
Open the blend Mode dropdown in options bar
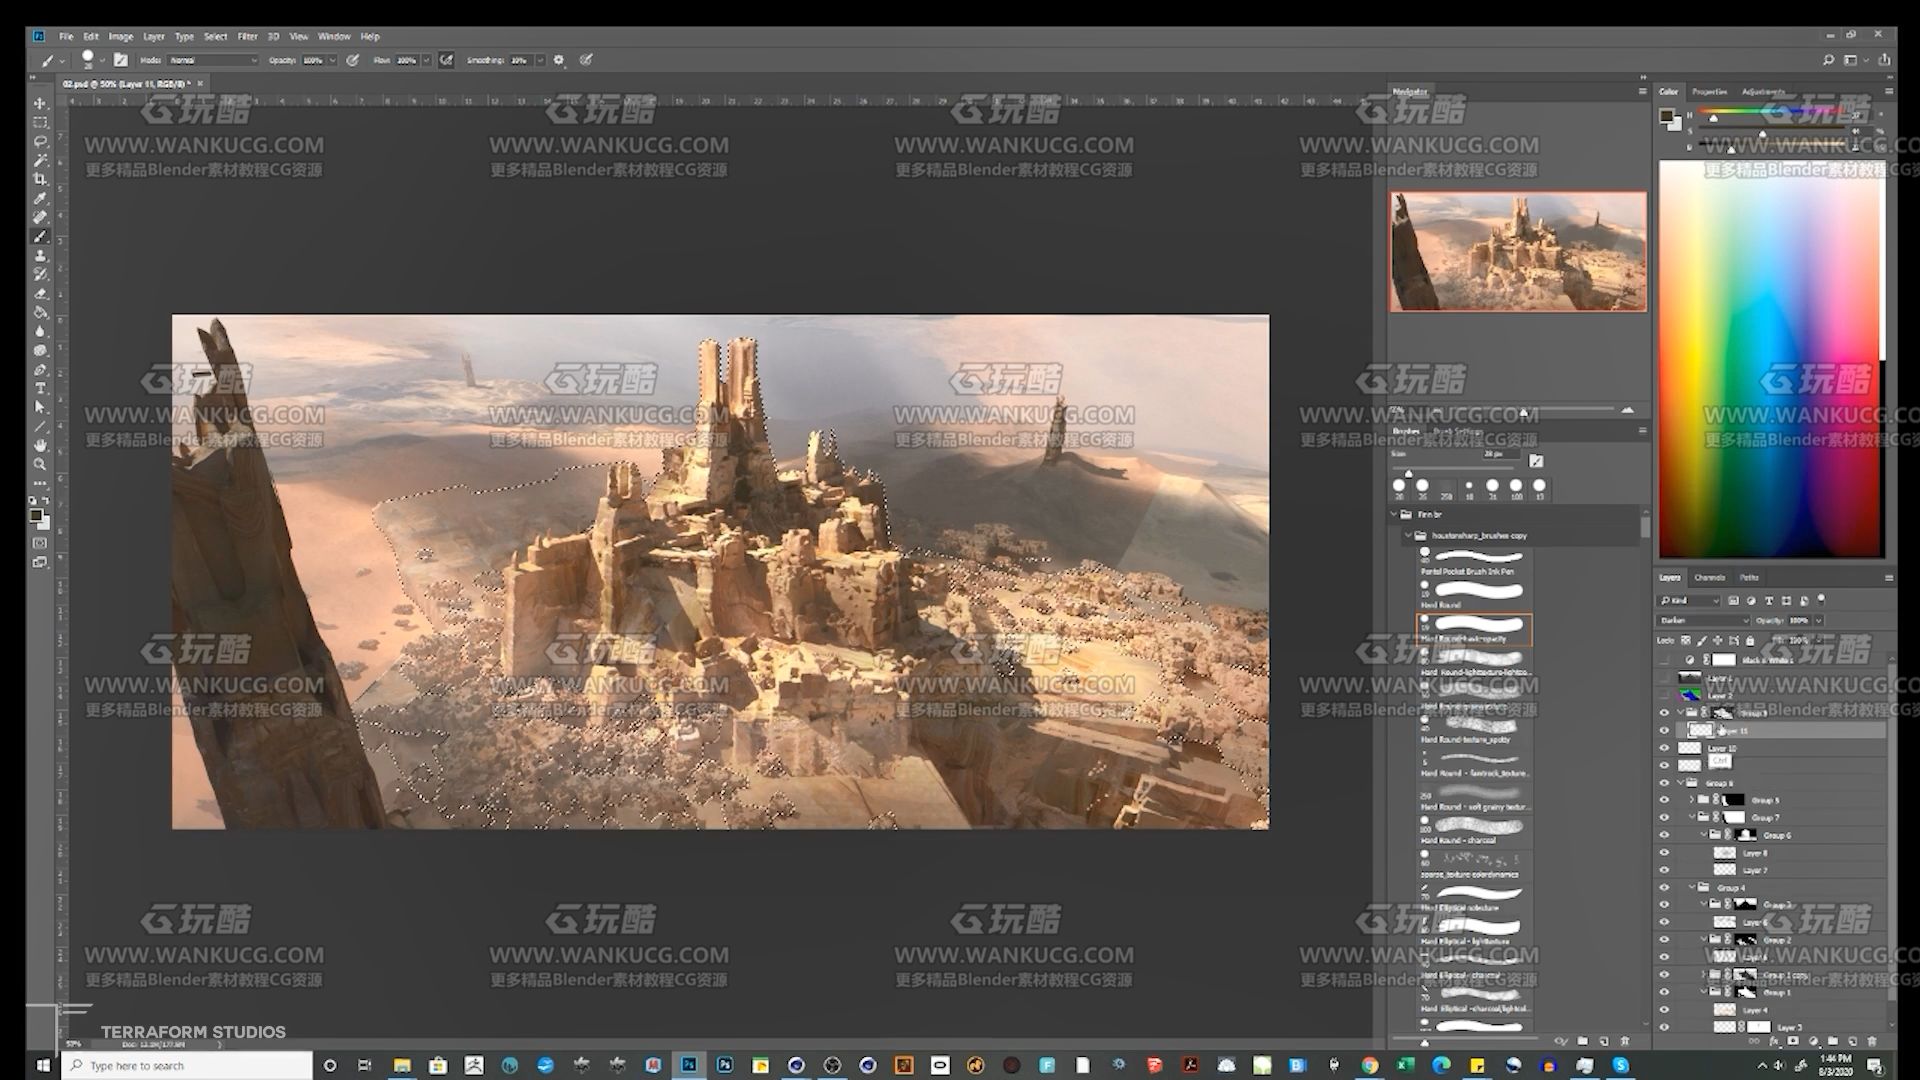coord(213,60)
